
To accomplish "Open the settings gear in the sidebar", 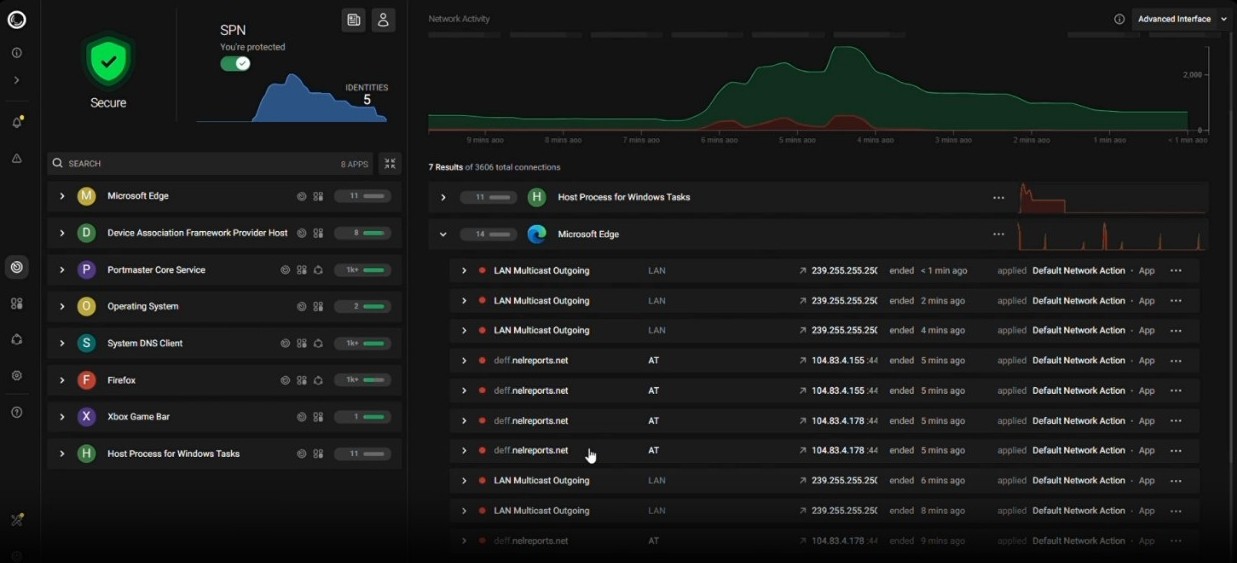I will [x=16, y=375].
